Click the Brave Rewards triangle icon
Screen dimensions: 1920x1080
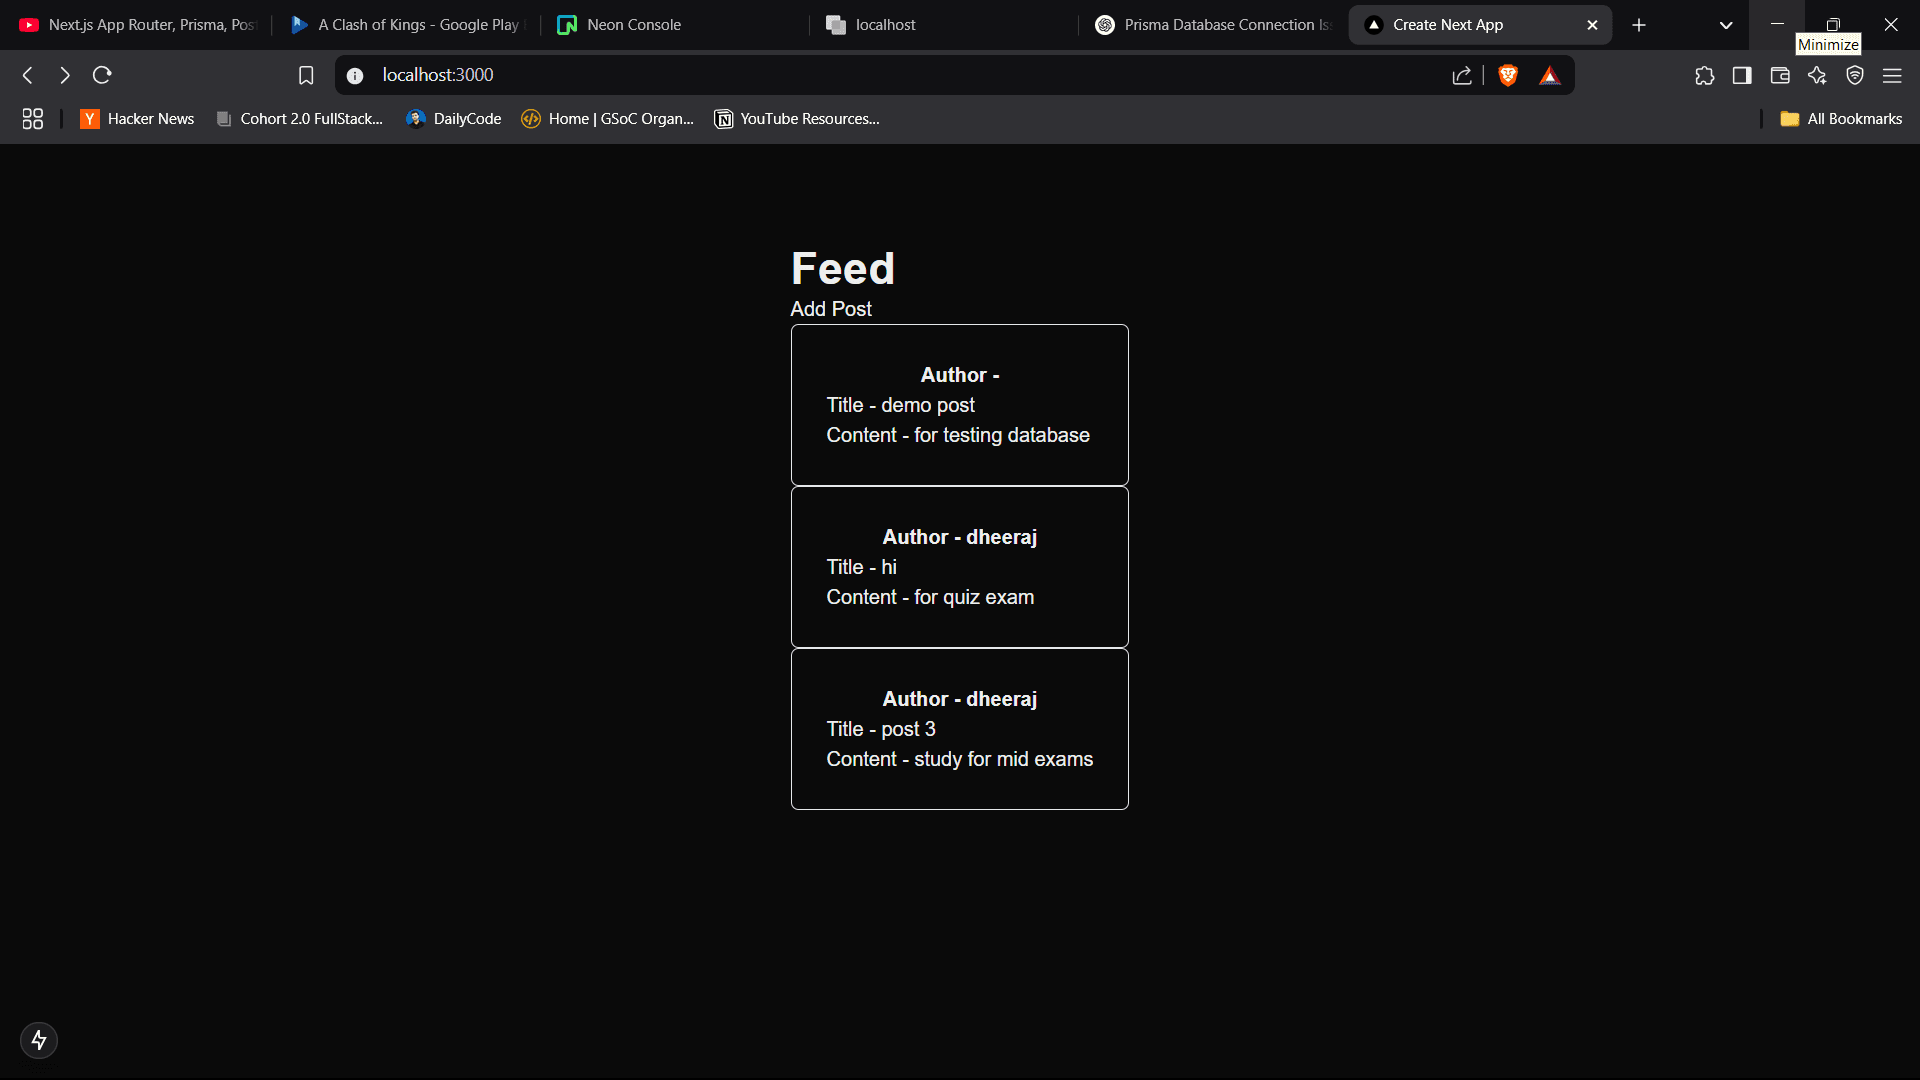point(1550,75)
